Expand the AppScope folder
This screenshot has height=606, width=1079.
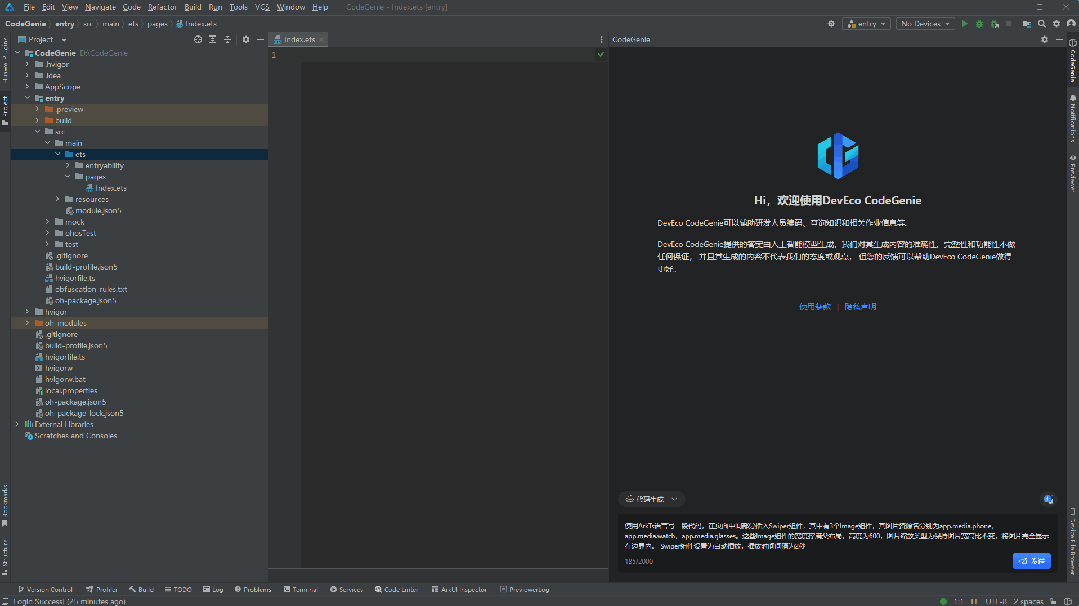[x=28, y=87]
